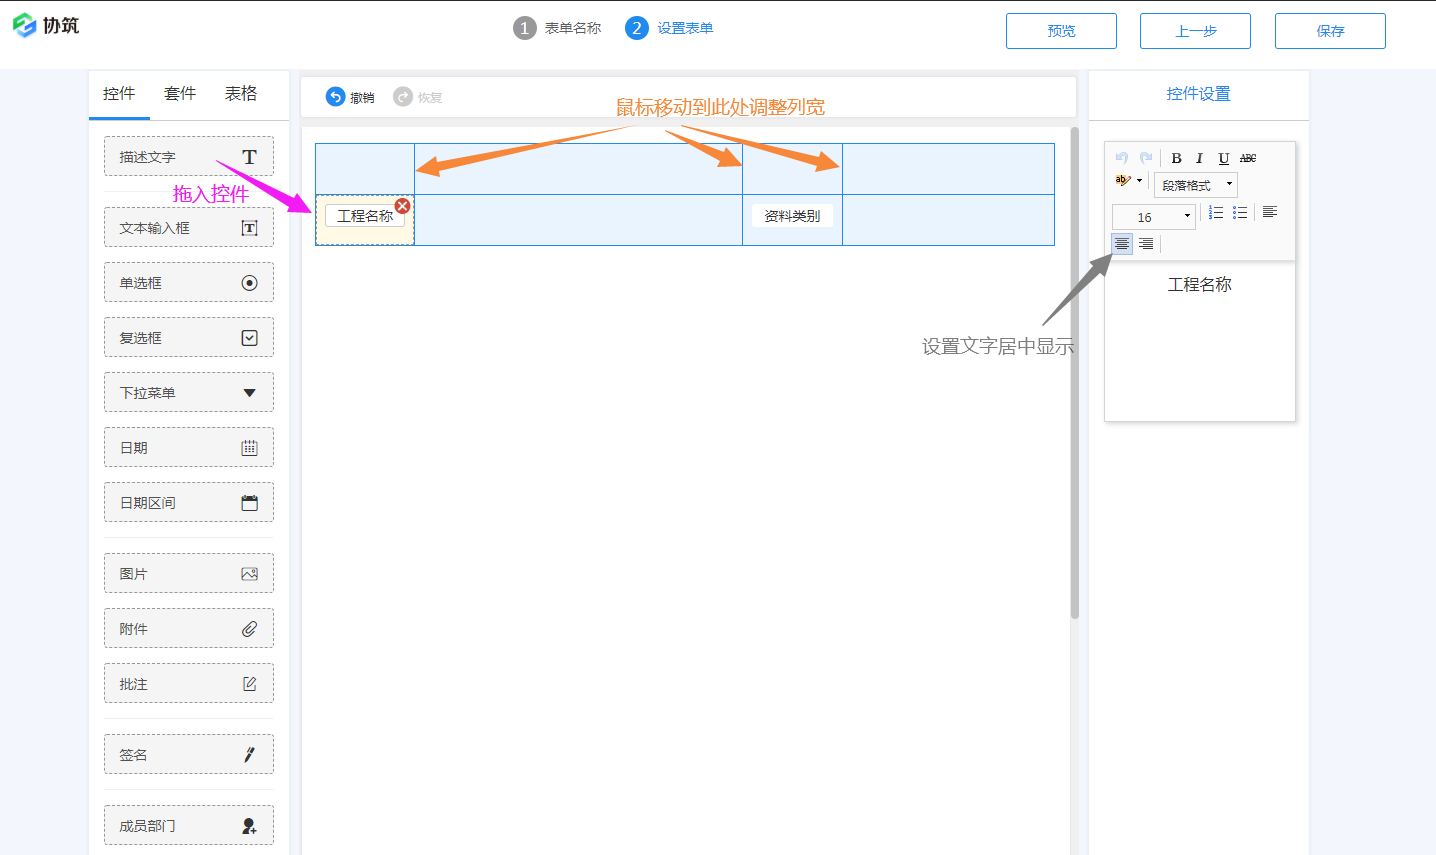This screenshot has width=1436, height=855.
Task: Underline the text with U icon
Action: pyautogui.click(x=1223, y=158)
